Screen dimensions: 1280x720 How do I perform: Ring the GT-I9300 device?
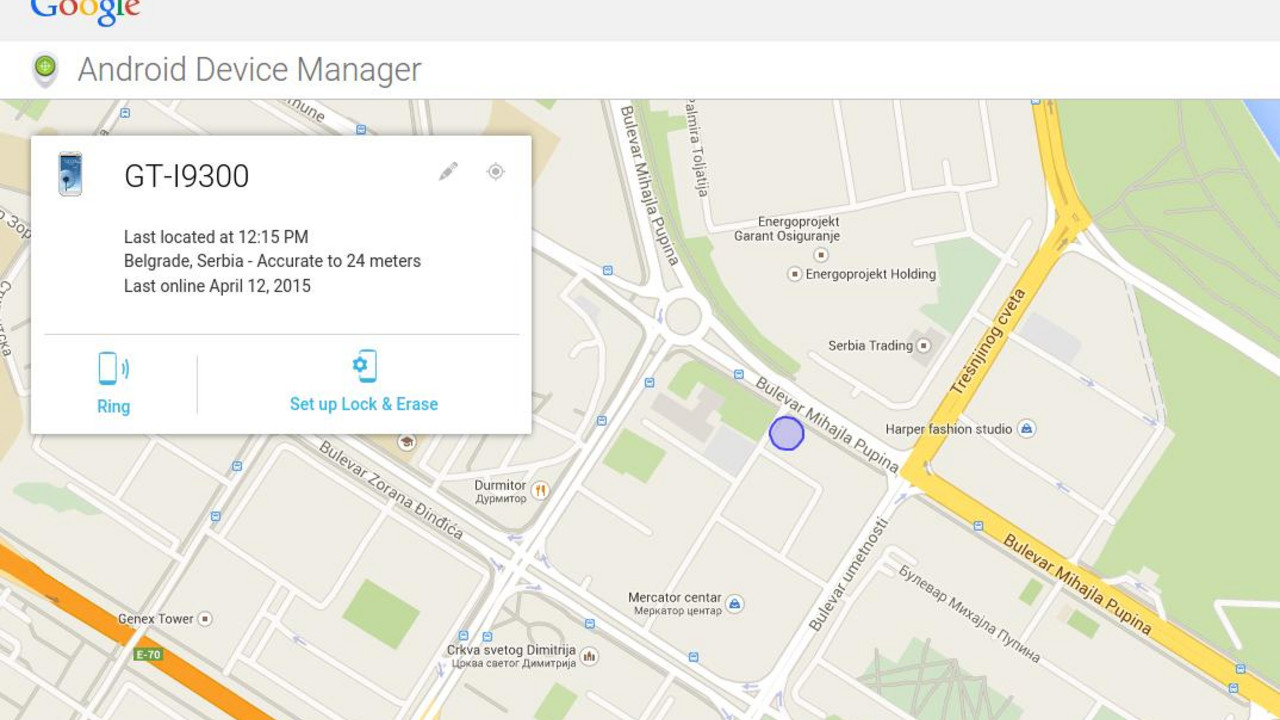[114, 383]
